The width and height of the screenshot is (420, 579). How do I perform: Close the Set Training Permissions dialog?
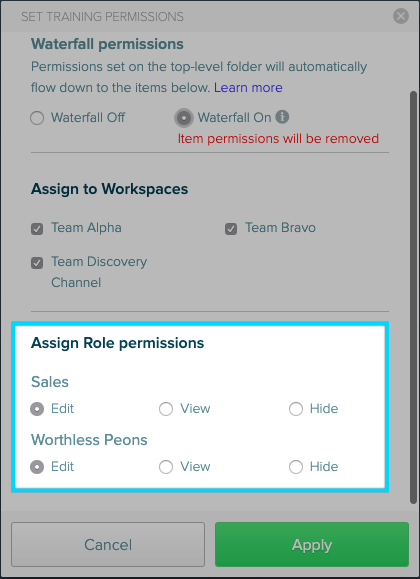pos(401,16)
